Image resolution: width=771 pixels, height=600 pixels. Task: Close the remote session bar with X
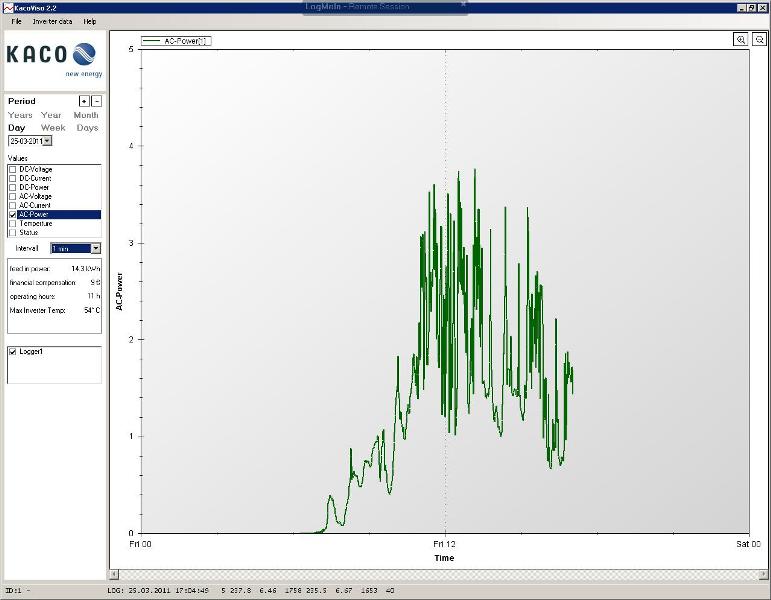point(463,4)
